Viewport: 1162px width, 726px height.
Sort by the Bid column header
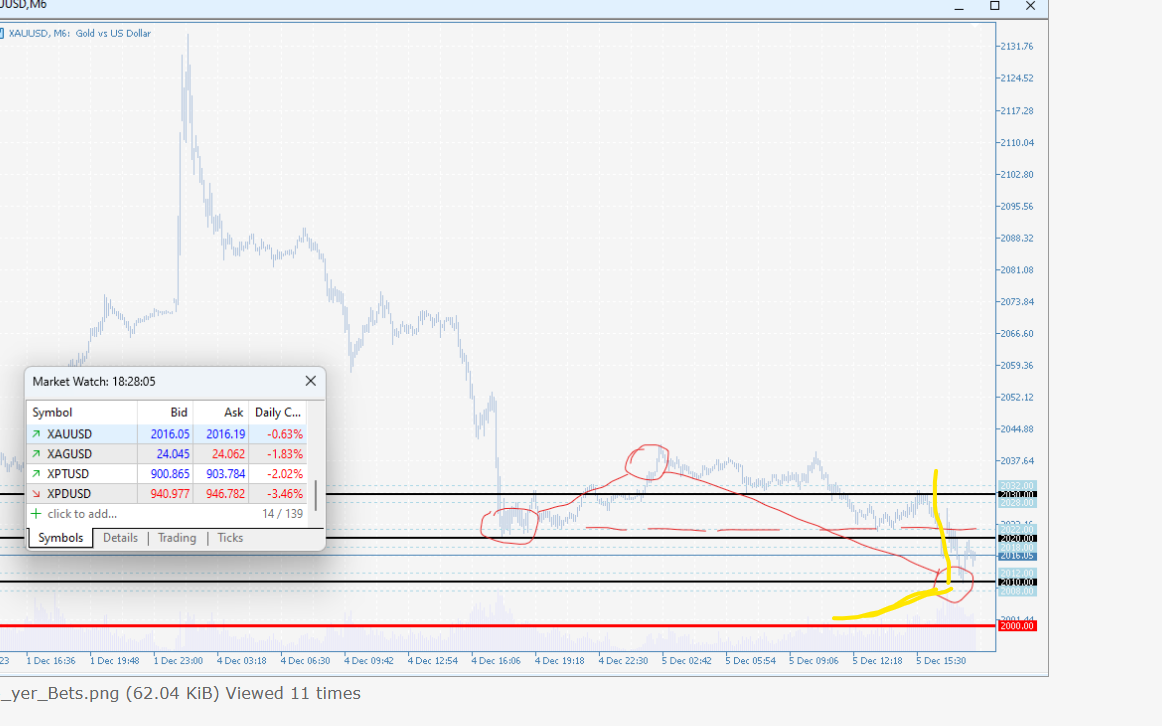click(x=165, y=412)
